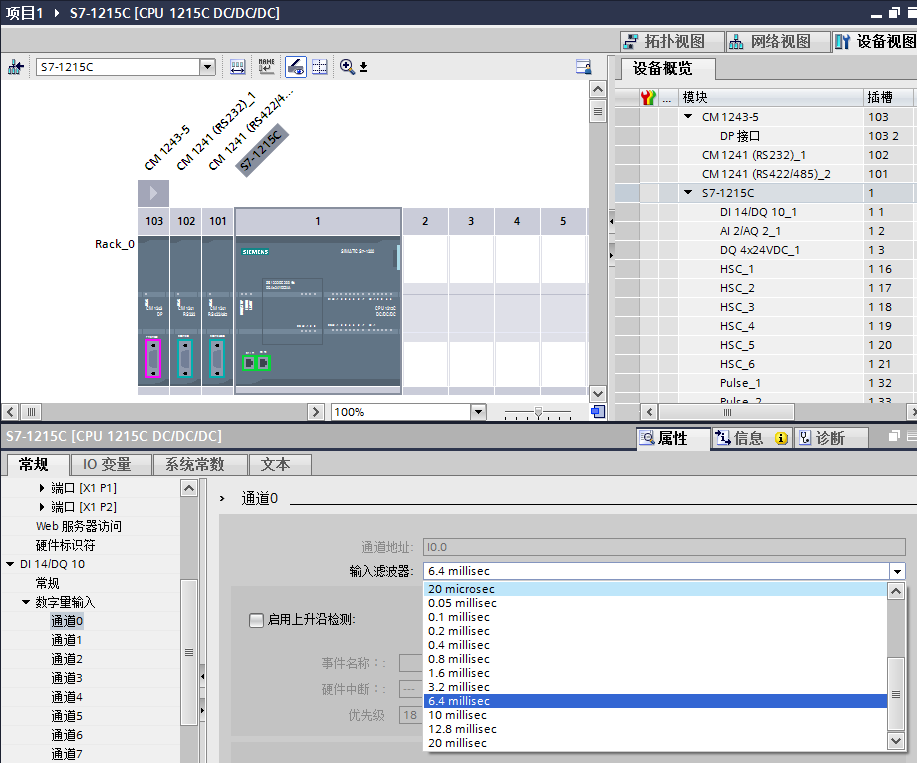The width and height of the screenshot is (917, 763).
Task: Collapse the Channel 0 section arrow
Action: point(222,498)
